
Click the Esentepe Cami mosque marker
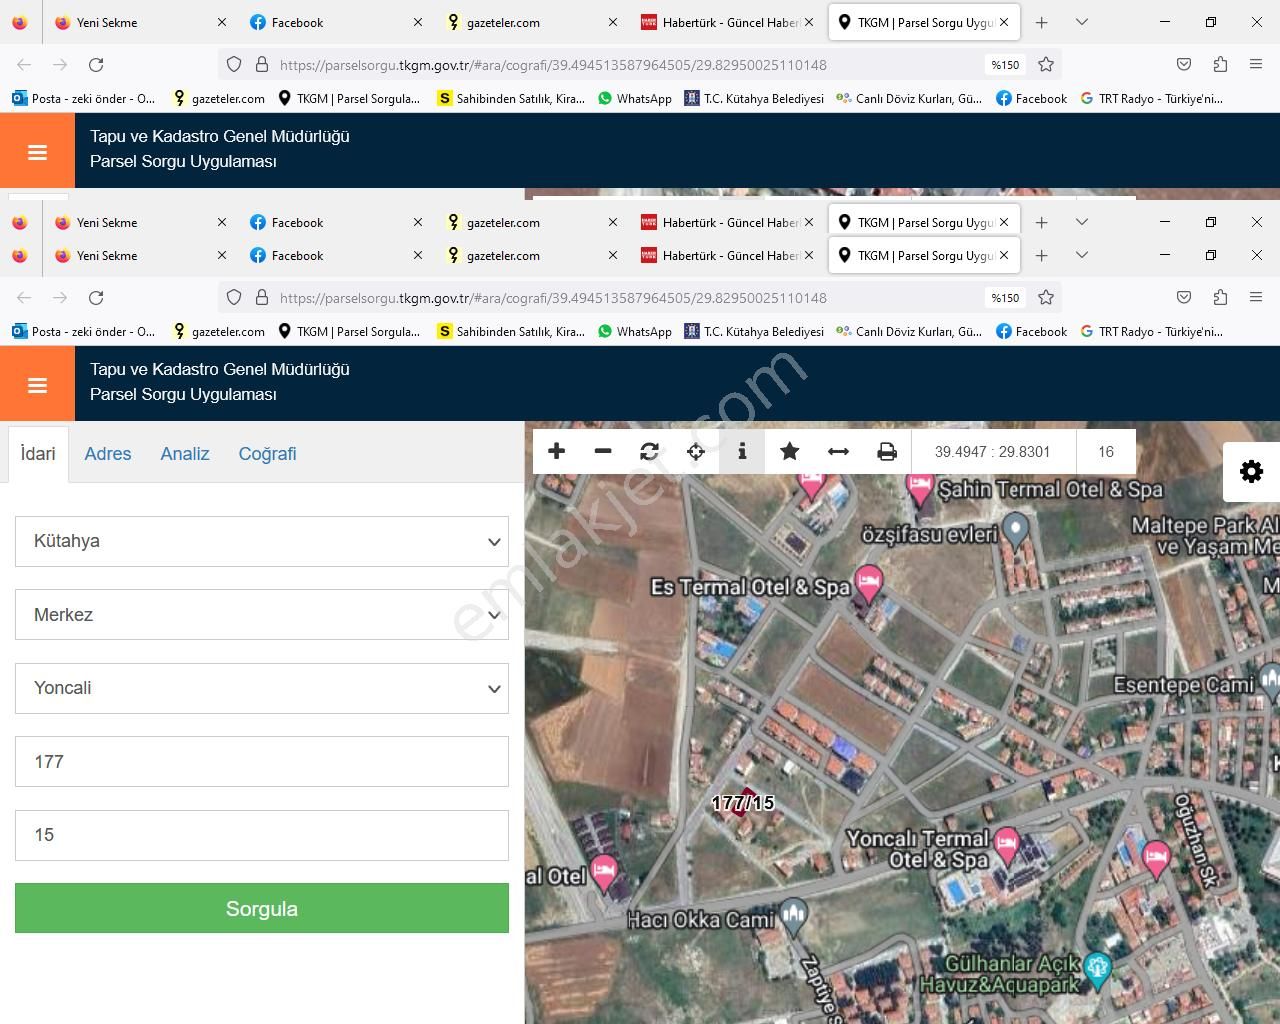pos(1270,681)
